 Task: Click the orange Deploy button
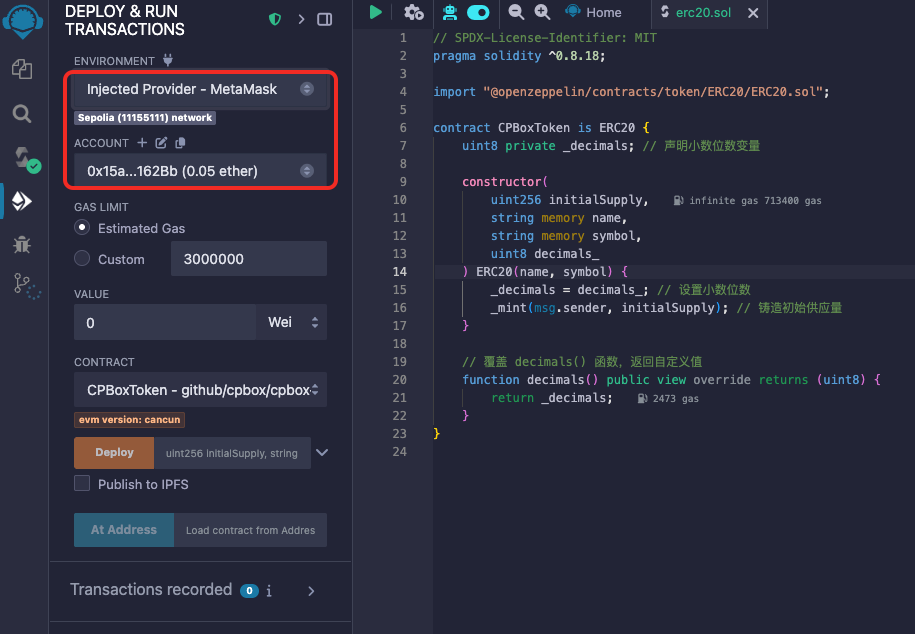point(114,452)
